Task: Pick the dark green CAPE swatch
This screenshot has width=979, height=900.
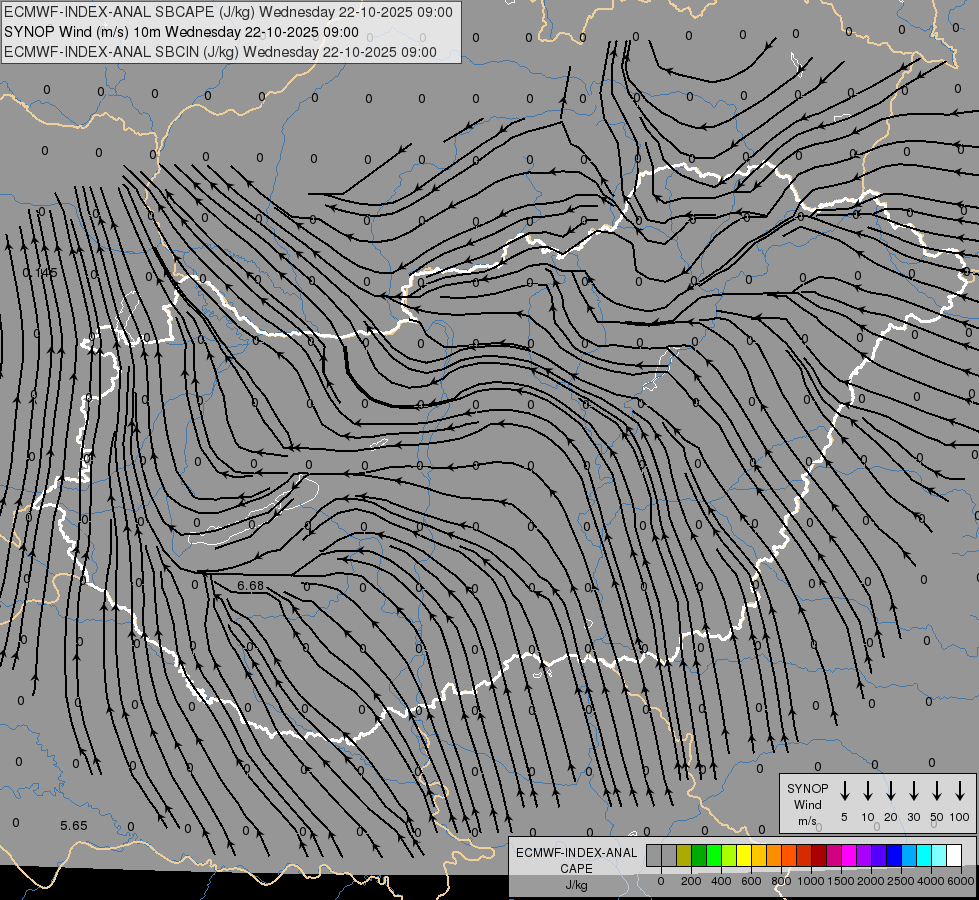Action: coord(699,855)
